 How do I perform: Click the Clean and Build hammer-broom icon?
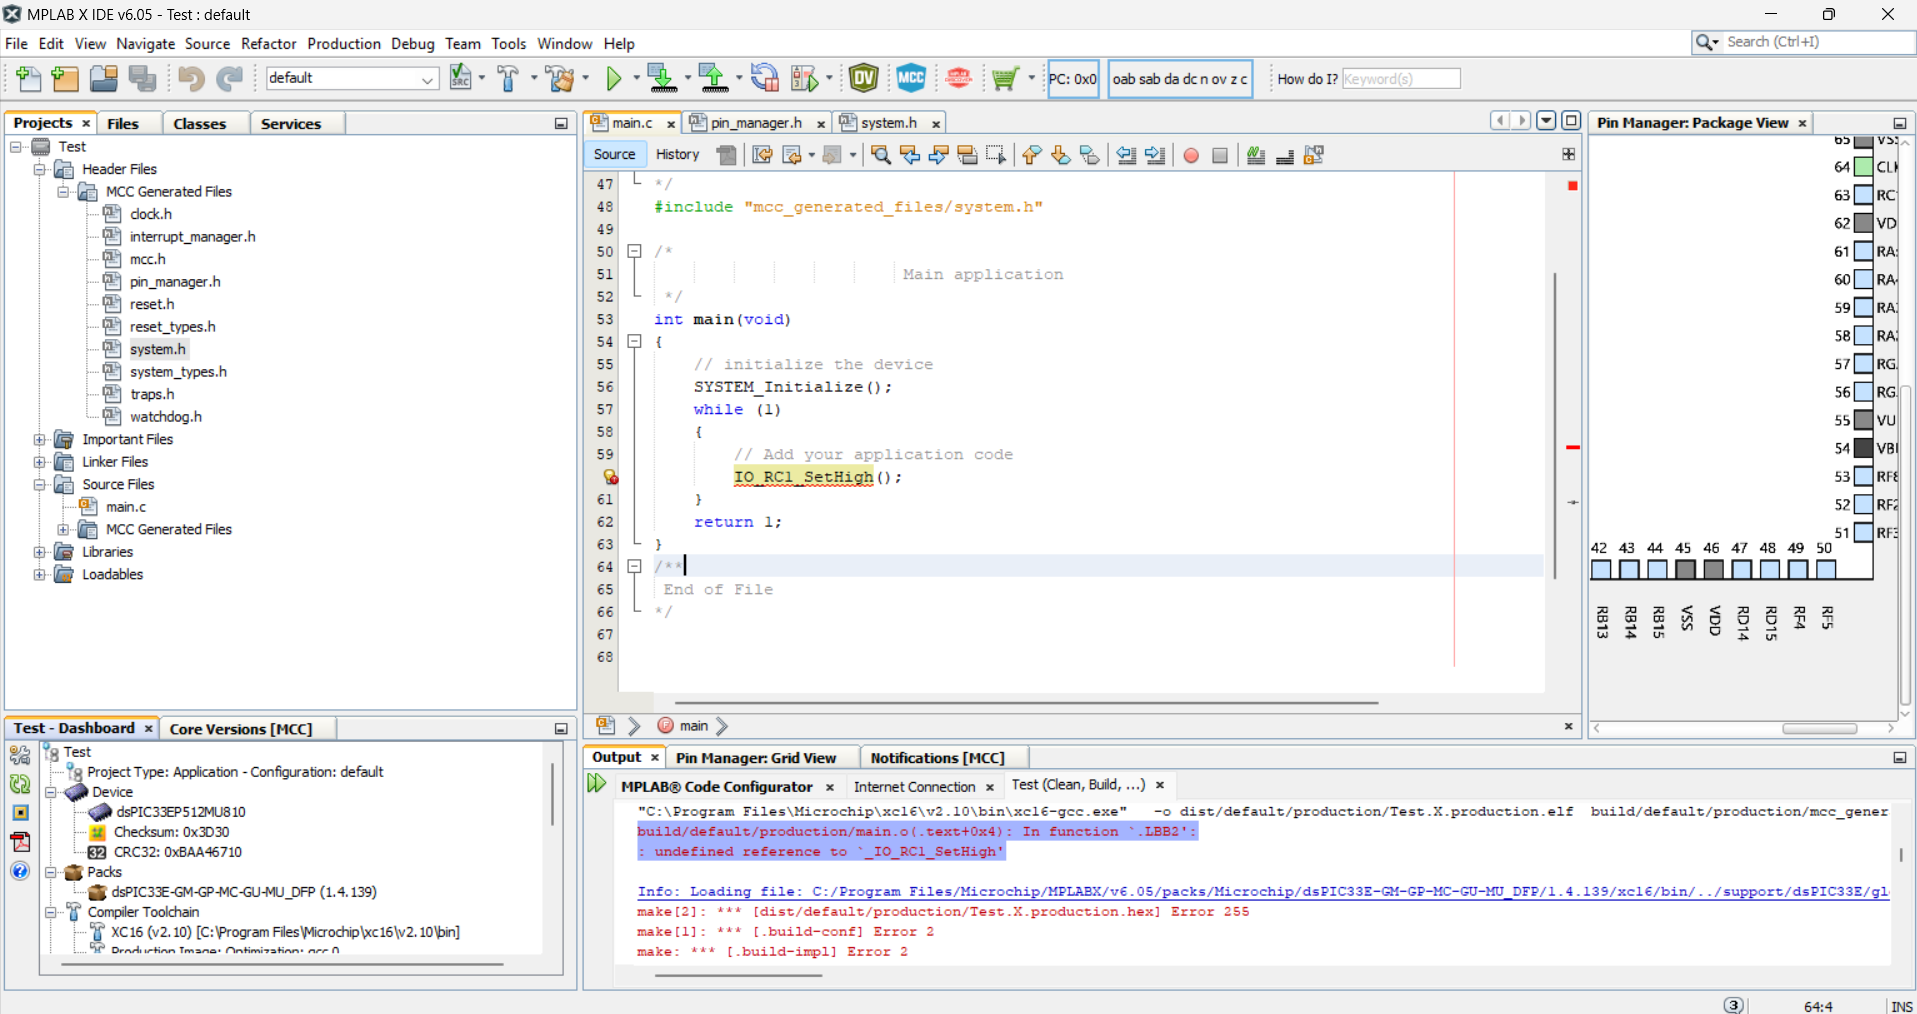coord(560,78)
